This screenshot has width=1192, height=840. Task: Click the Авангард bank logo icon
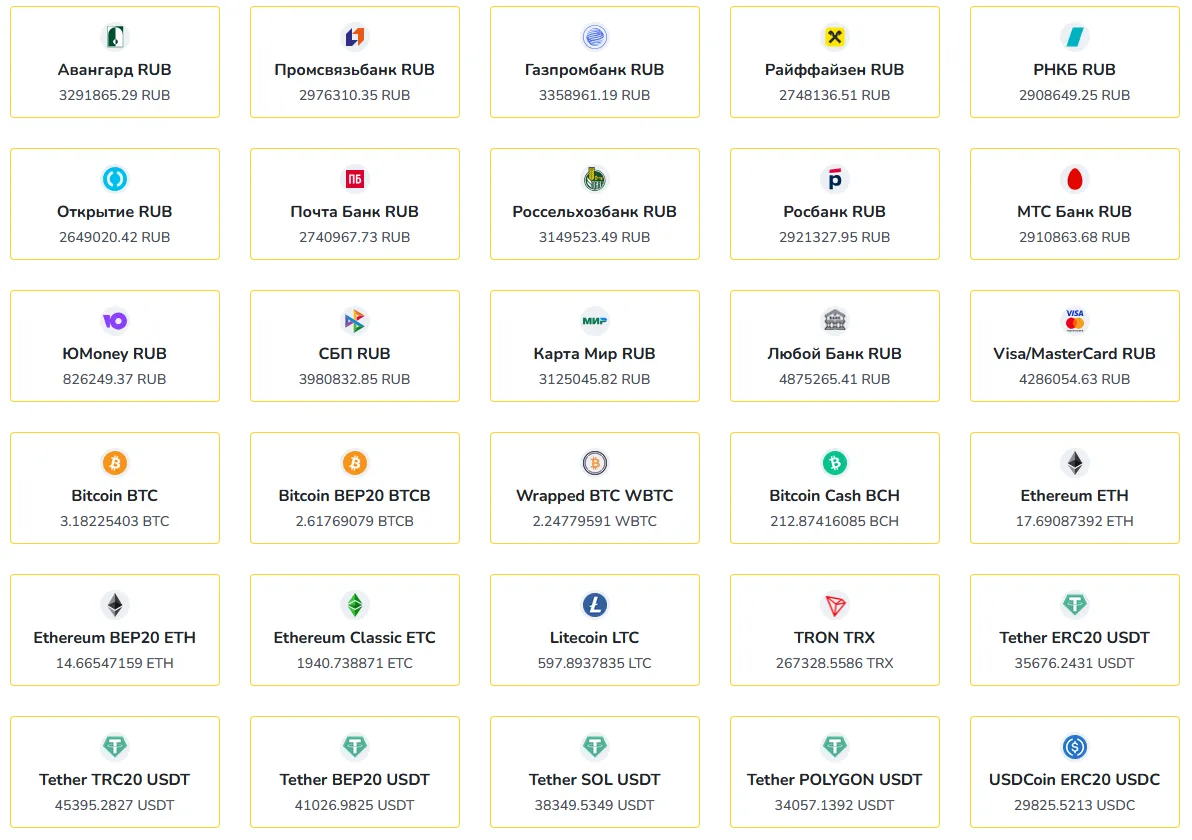(x=115, y=36)
